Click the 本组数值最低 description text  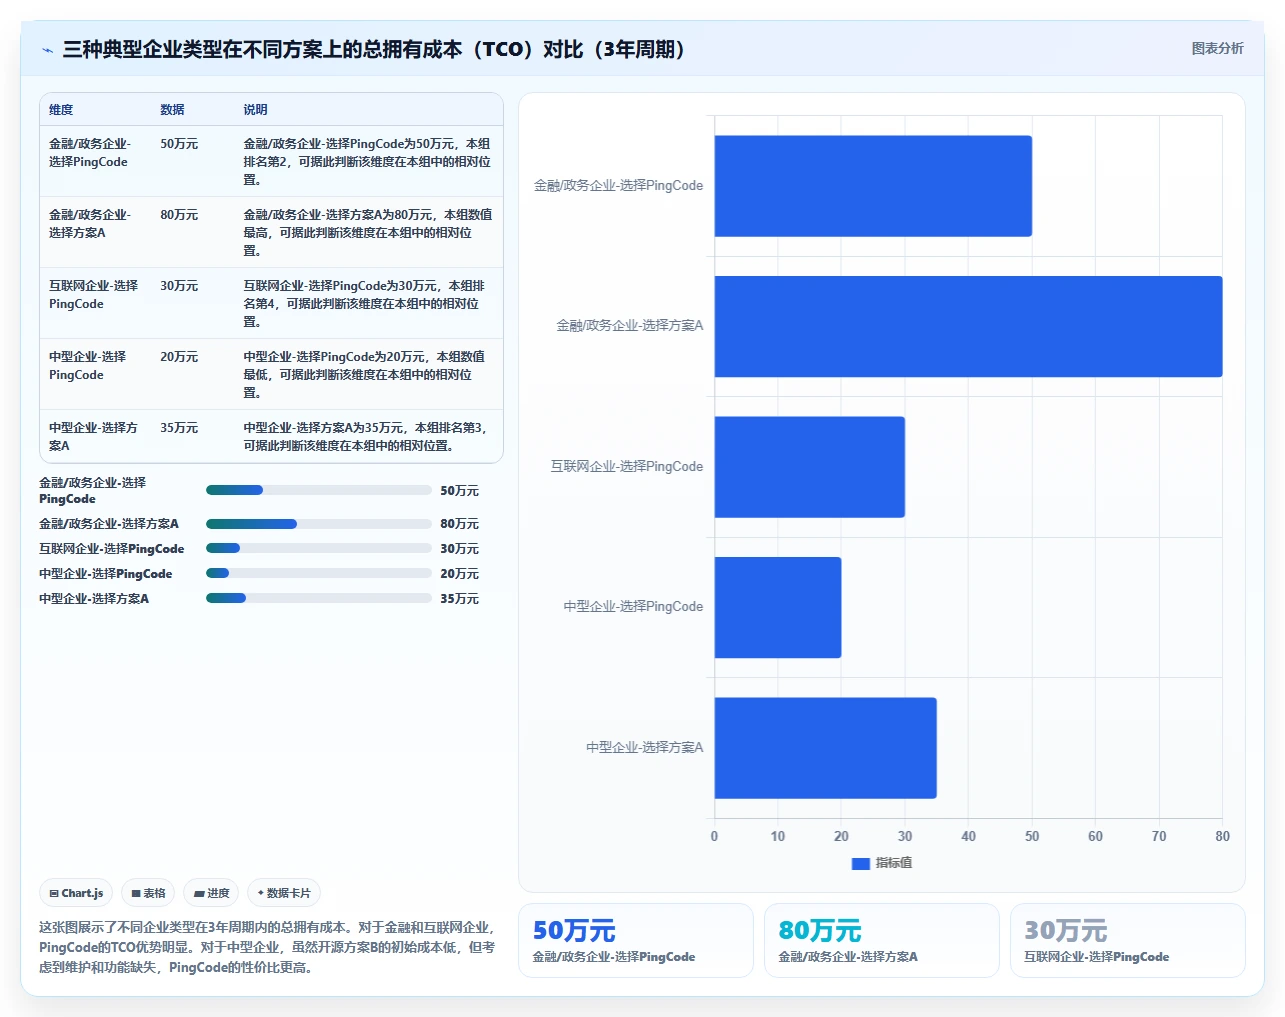coord(364,375)
